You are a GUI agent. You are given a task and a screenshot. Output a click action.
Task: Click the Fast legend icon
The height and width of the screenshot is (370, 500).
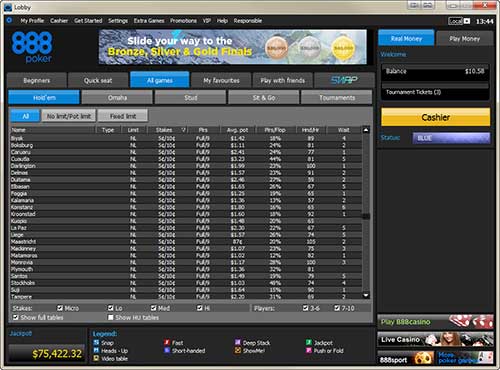167,342
